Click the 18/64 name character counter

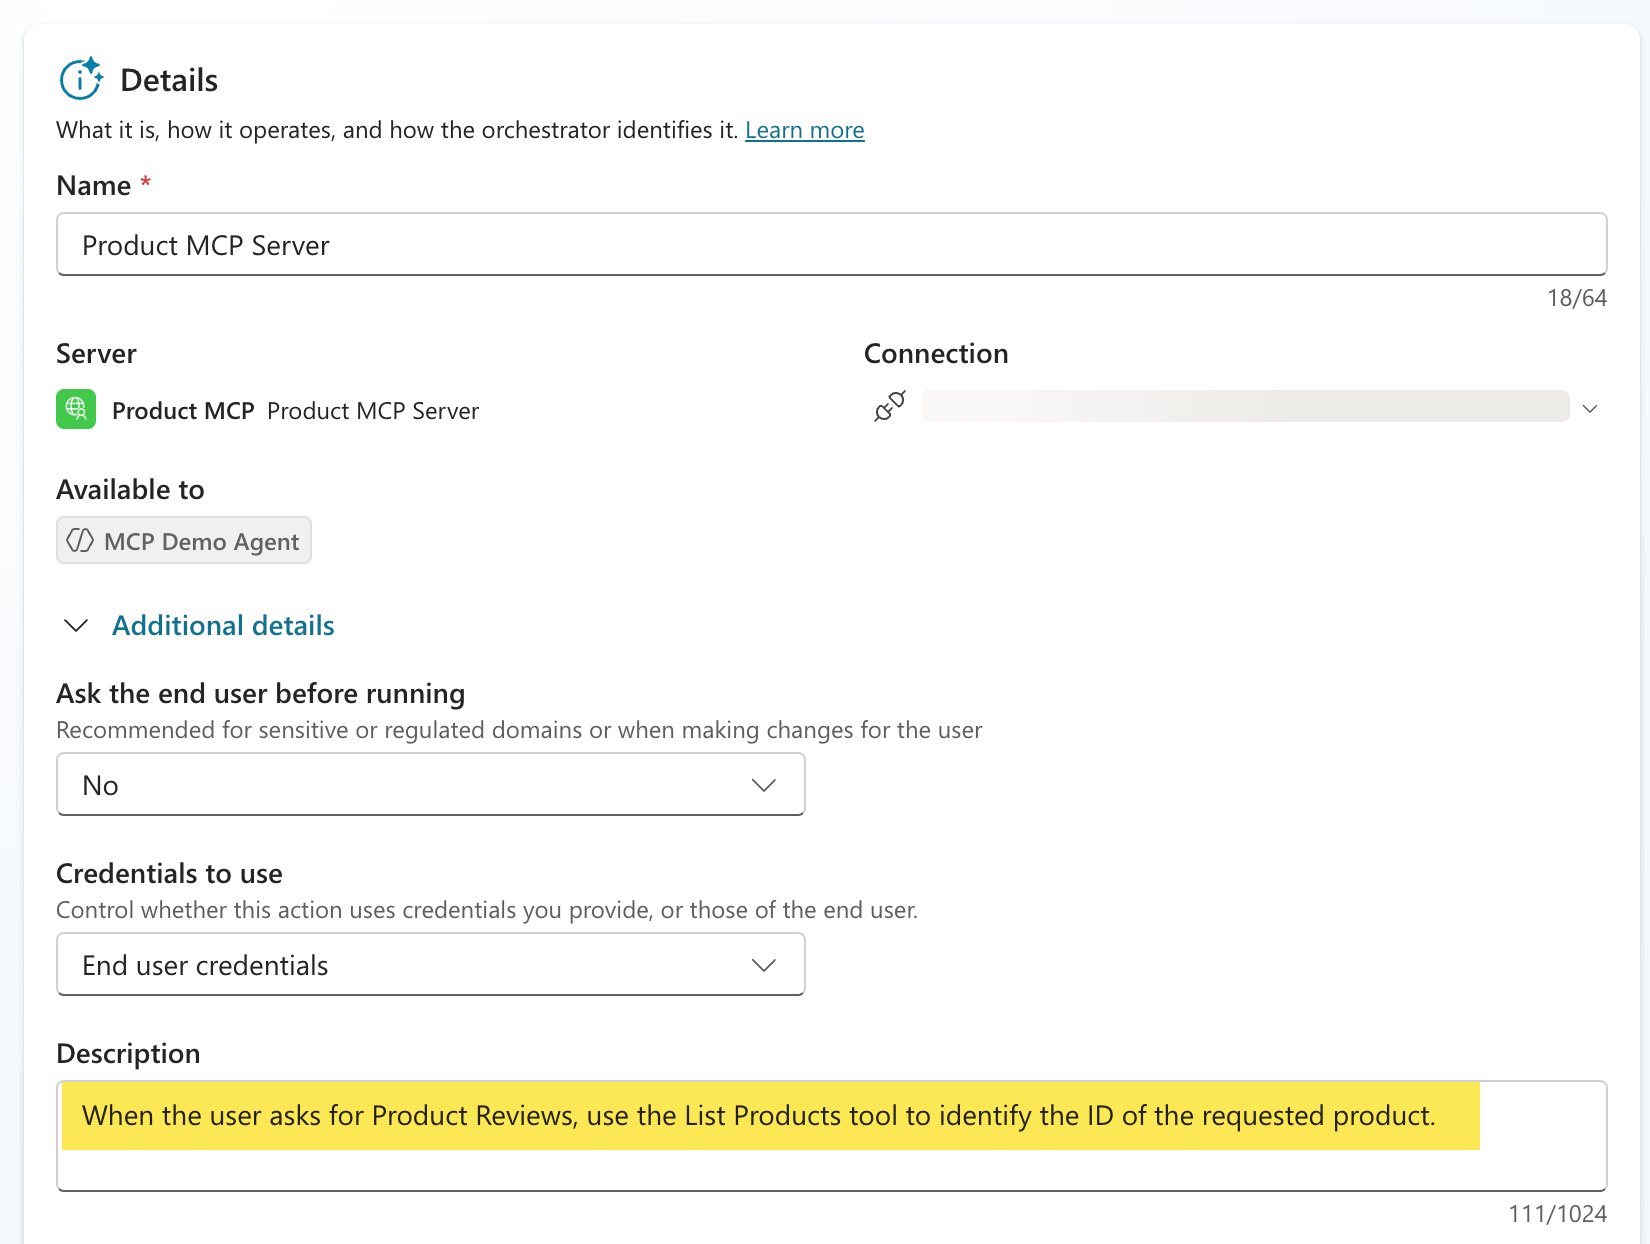click(x=1576, y=298)
